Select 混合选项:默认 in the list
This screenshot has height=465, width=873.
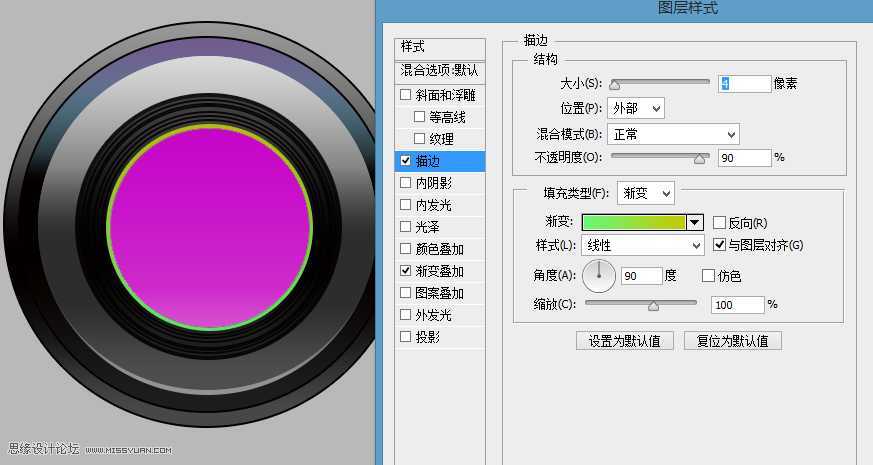click(440, 71)
